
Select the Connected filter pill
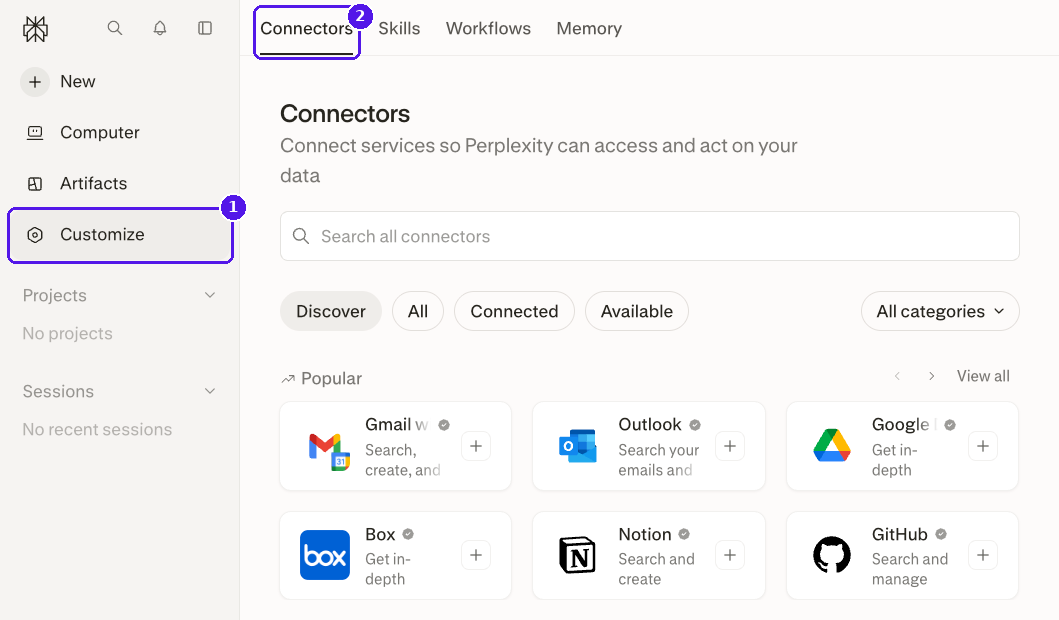tap(515, 311)
